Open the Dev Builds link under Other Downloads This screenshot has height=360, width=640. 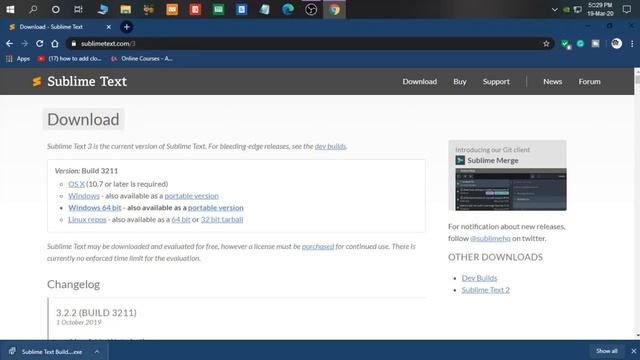coord(479,278)
